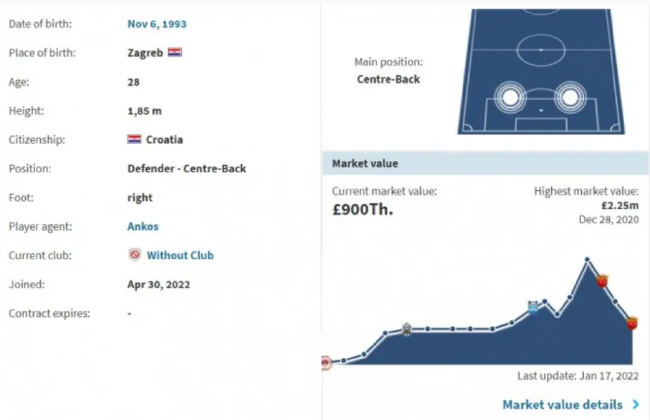This screenshot has height=420, width=650.
Task: Click the grey club crest on market value chart
Action: point(407,329)
